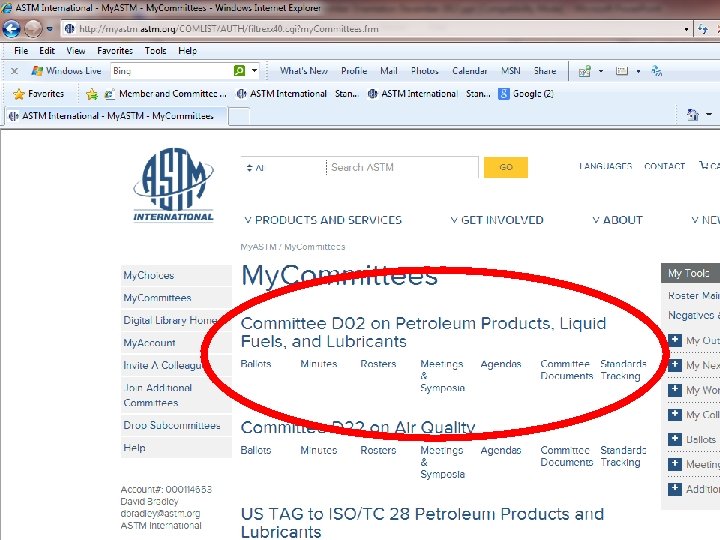The image size is (720, 540).
Task: Expand the Get Involved menu
Action: click(x=497, y=220)
